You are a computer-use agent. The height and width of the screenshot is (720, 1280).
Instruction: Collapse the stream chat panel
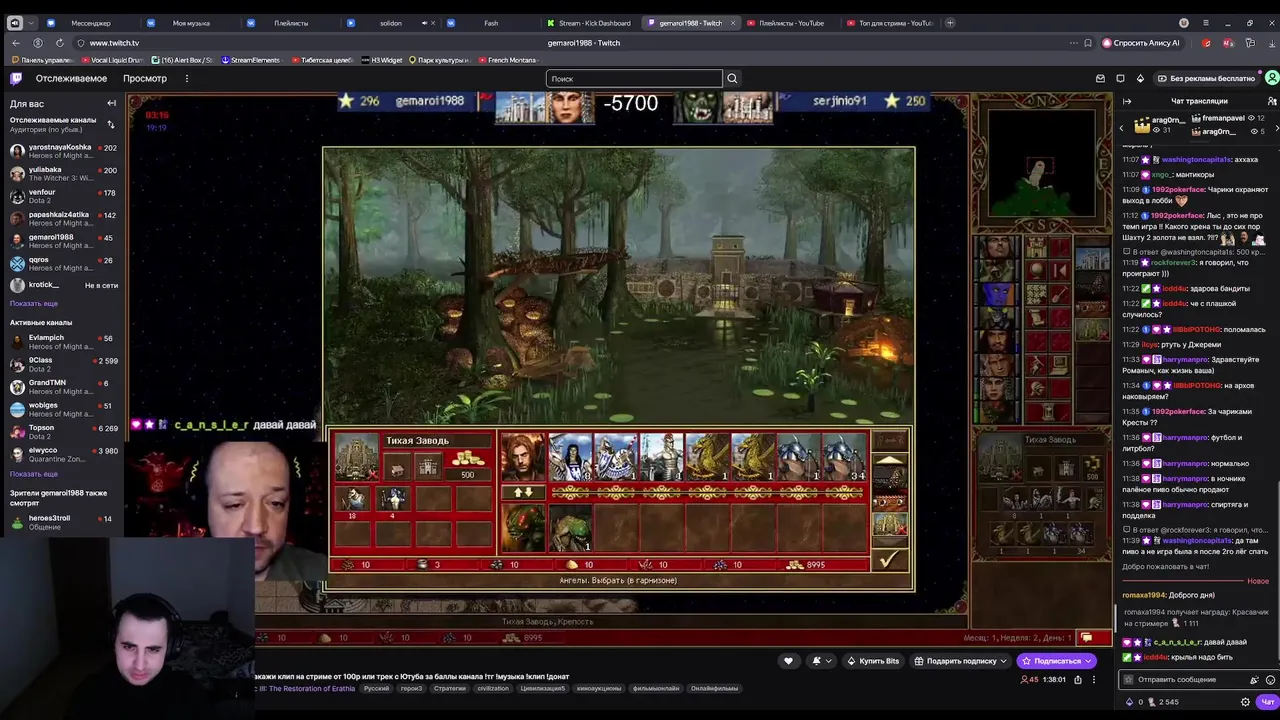pos(1127,101)
